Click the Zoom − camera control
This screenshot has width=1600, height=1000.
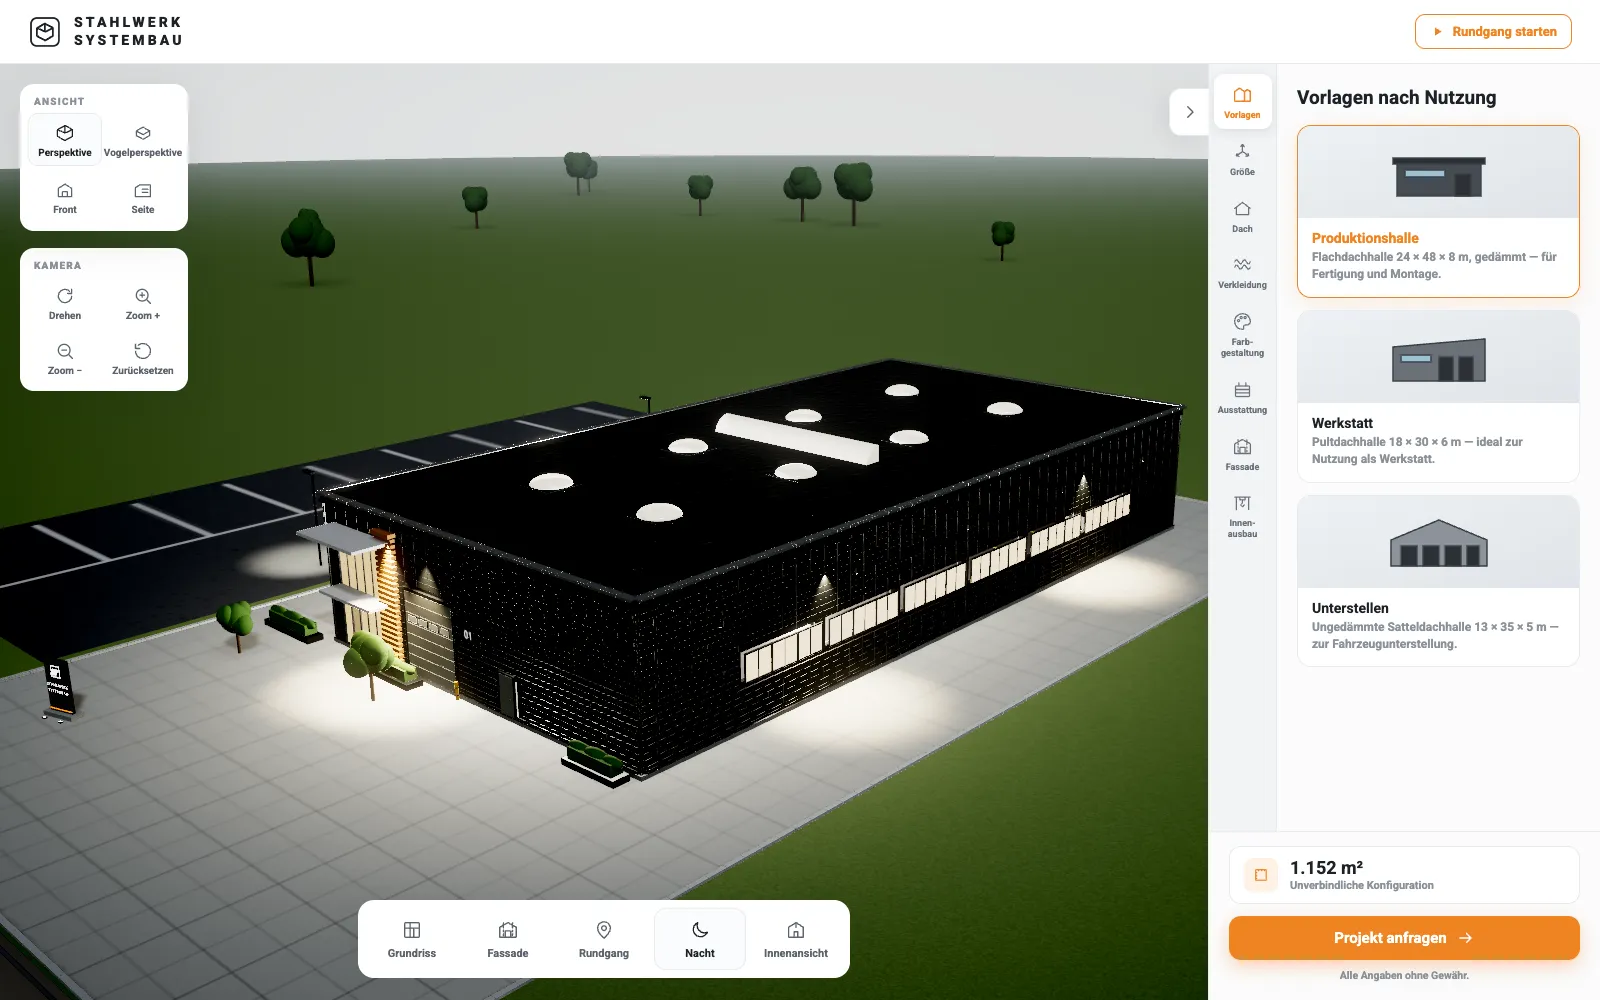(x=65, y=359)
